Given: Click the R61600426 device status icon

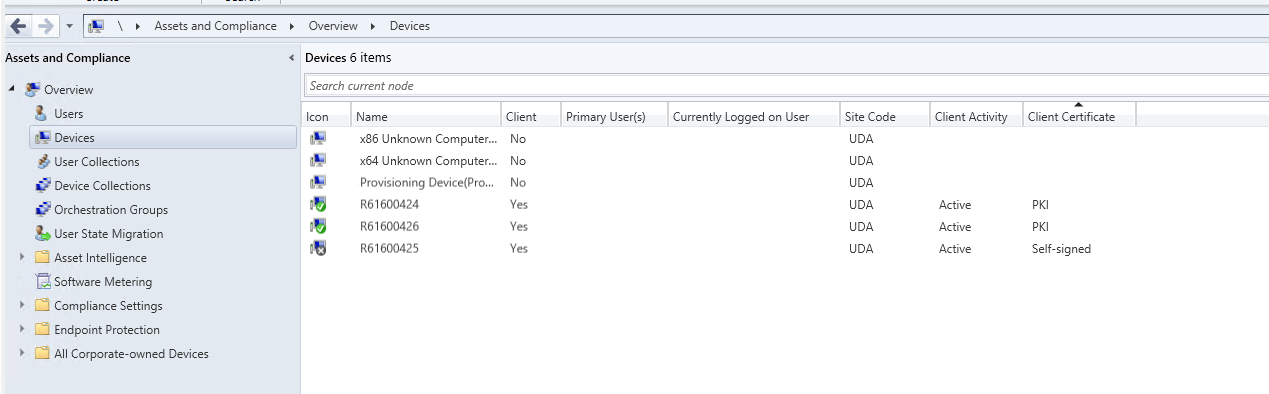Looking at the screenshot, I should click(318, 227).
